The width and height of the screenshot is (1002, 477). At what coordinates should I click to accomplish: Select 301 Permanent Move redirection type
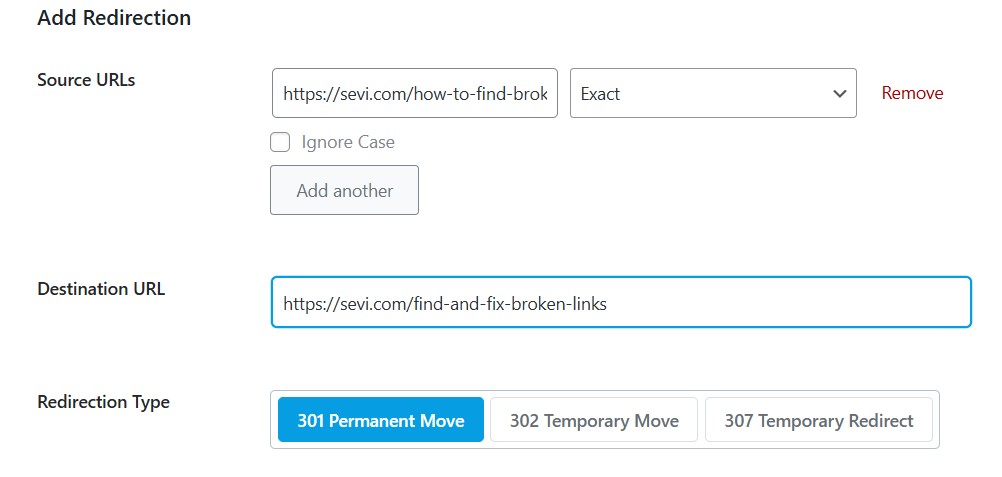click(x=381, y=420)
